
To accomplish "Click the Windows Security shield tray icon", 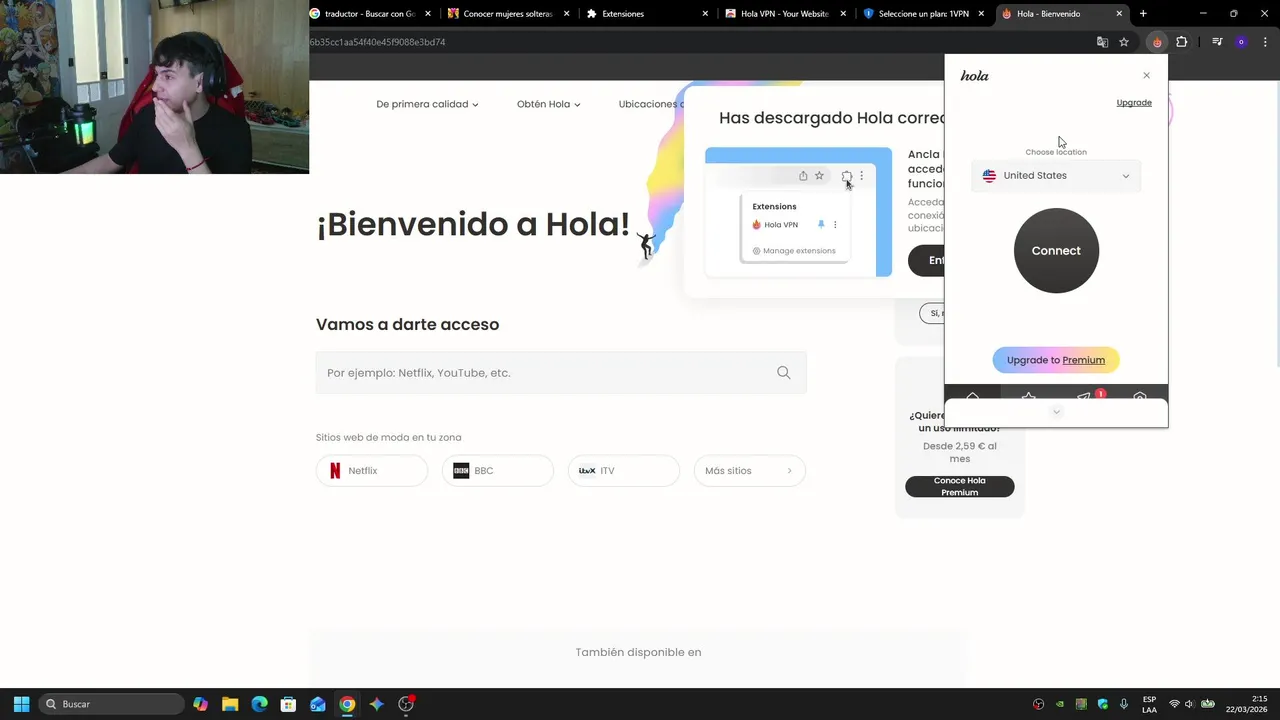I will [x=1103, y=704].
